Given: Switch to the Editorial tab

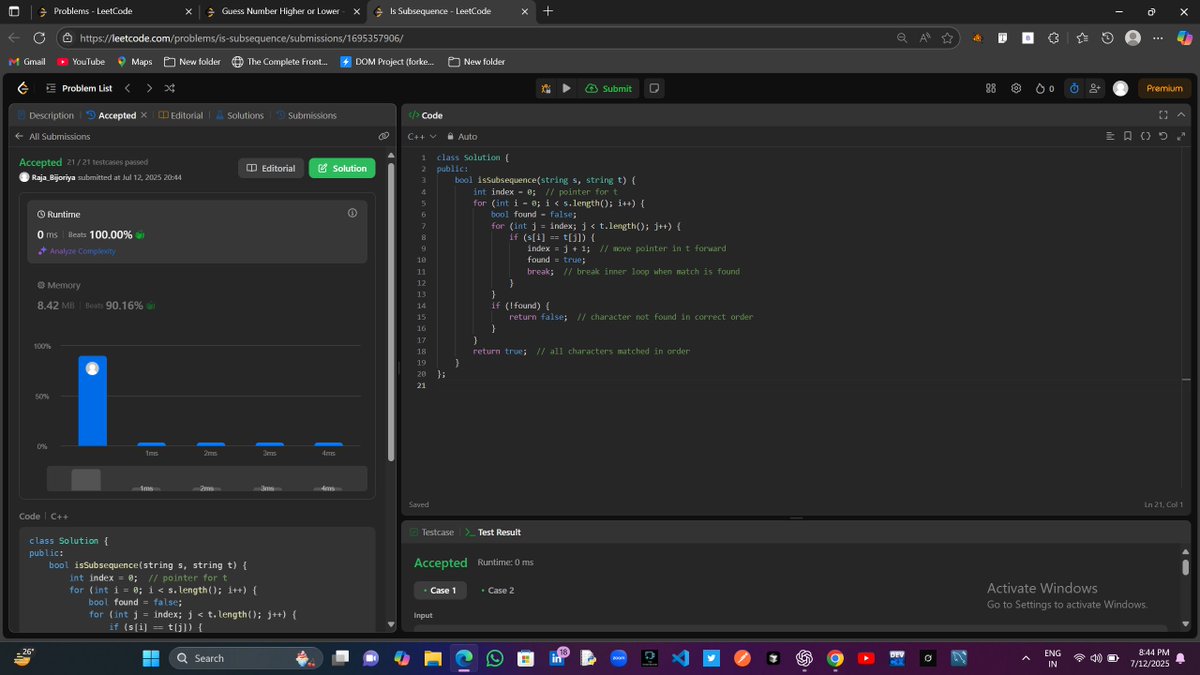Looking at the screenshot, I should pos(181,115).
